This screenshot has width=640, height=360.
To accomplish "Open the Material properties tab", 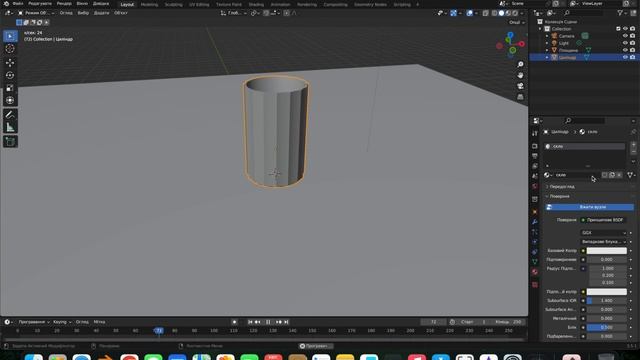I will [x=535, y=272].
